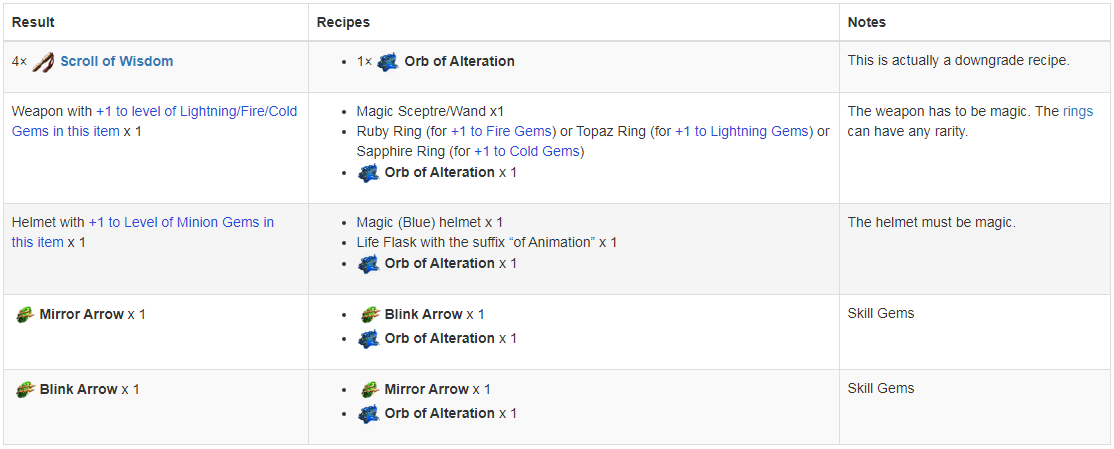Click Orb of Alteration icon in Scroll of Wisdom recipe
Screen dimensions: 1114x449
pyautogui.click(x=388, y=62)
